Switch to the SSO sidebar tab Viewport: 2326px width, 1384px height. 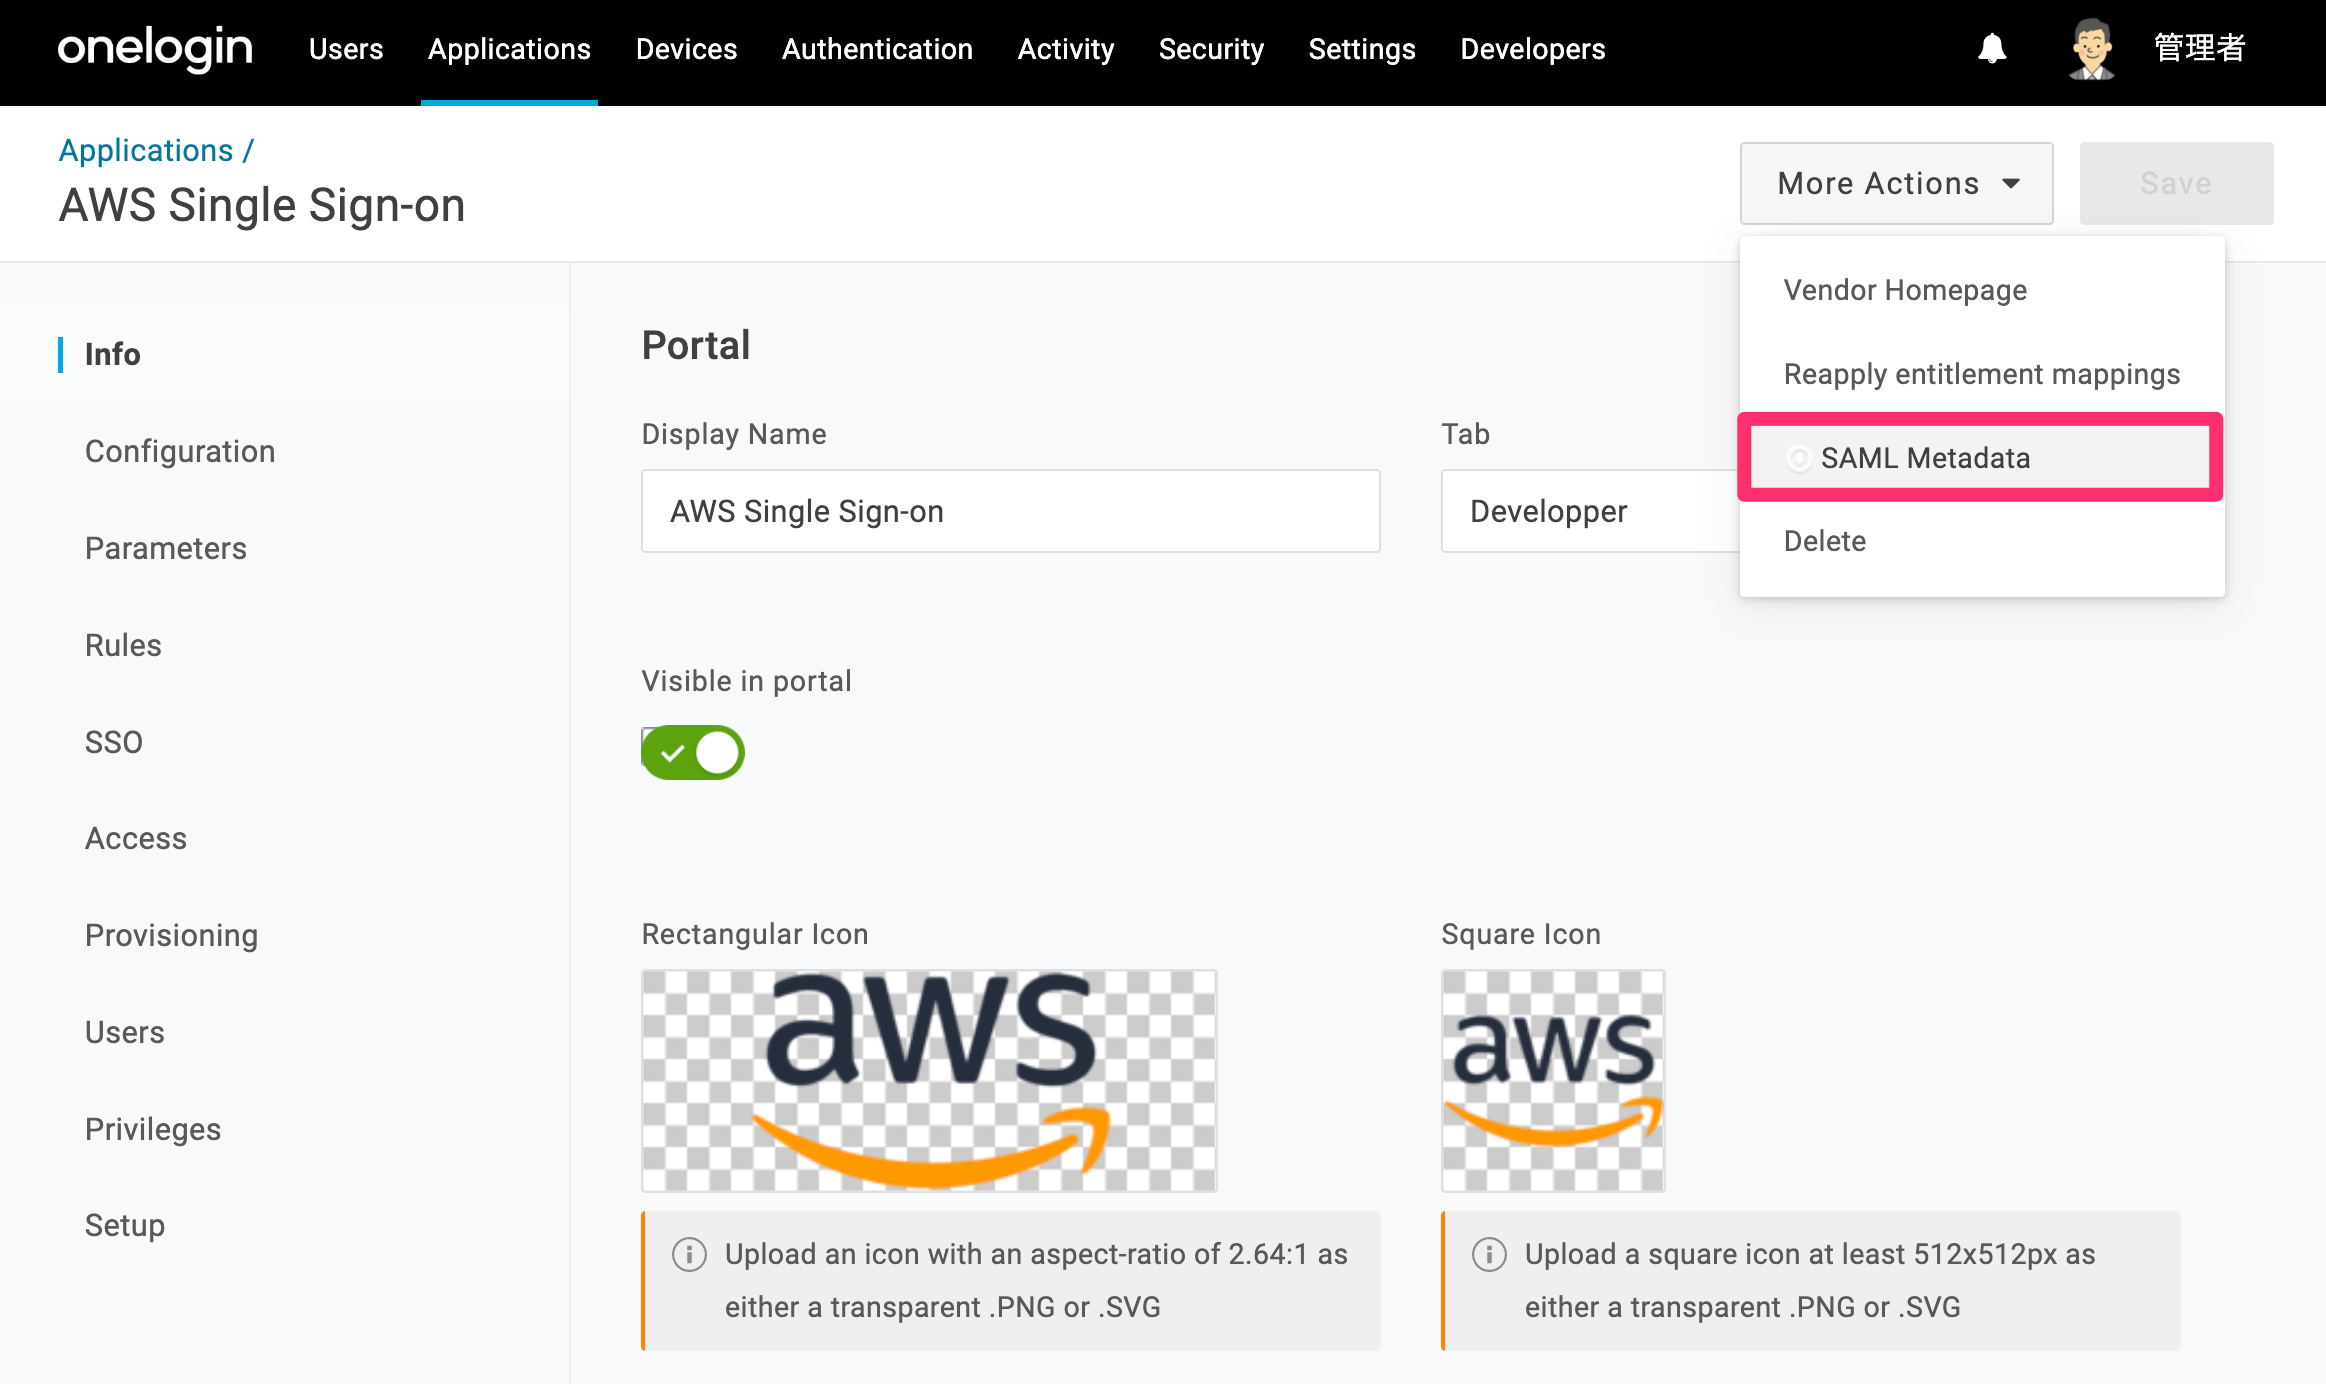point(114,742)
